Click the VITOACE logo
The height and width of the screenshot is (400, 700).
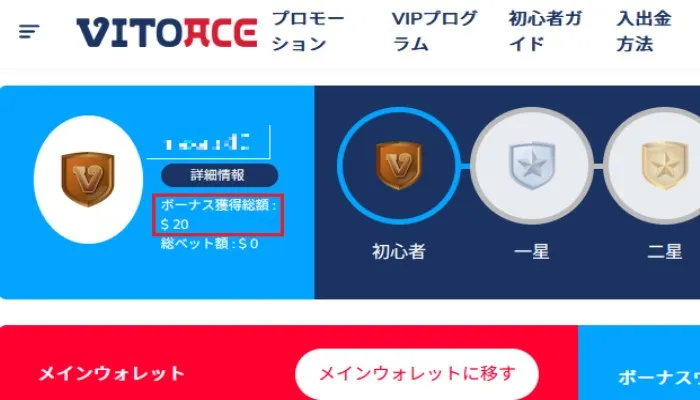167,33
